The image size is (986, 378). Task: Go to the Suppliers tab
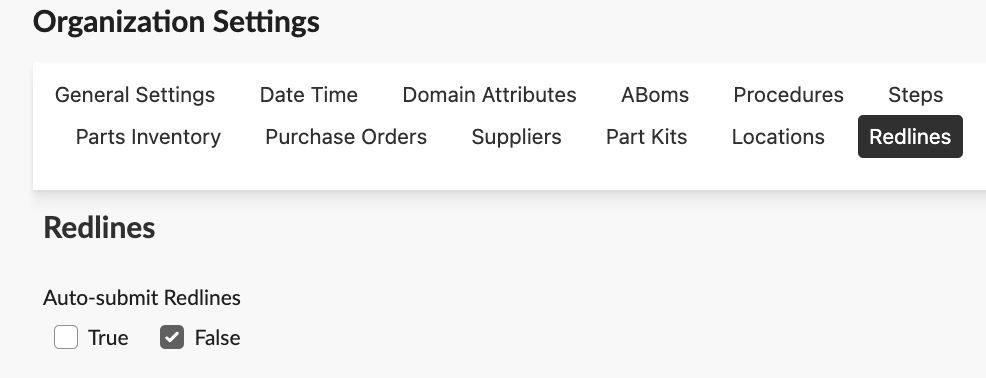pos(516,136)
